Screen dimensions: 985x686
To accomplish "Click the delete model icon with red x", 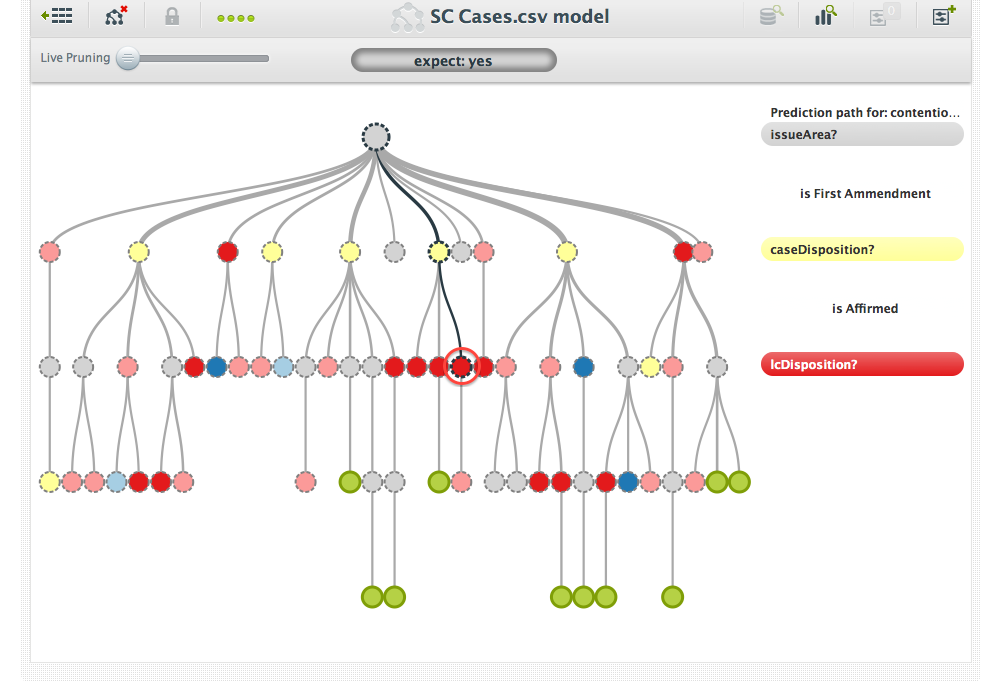I will coord(117,16).
